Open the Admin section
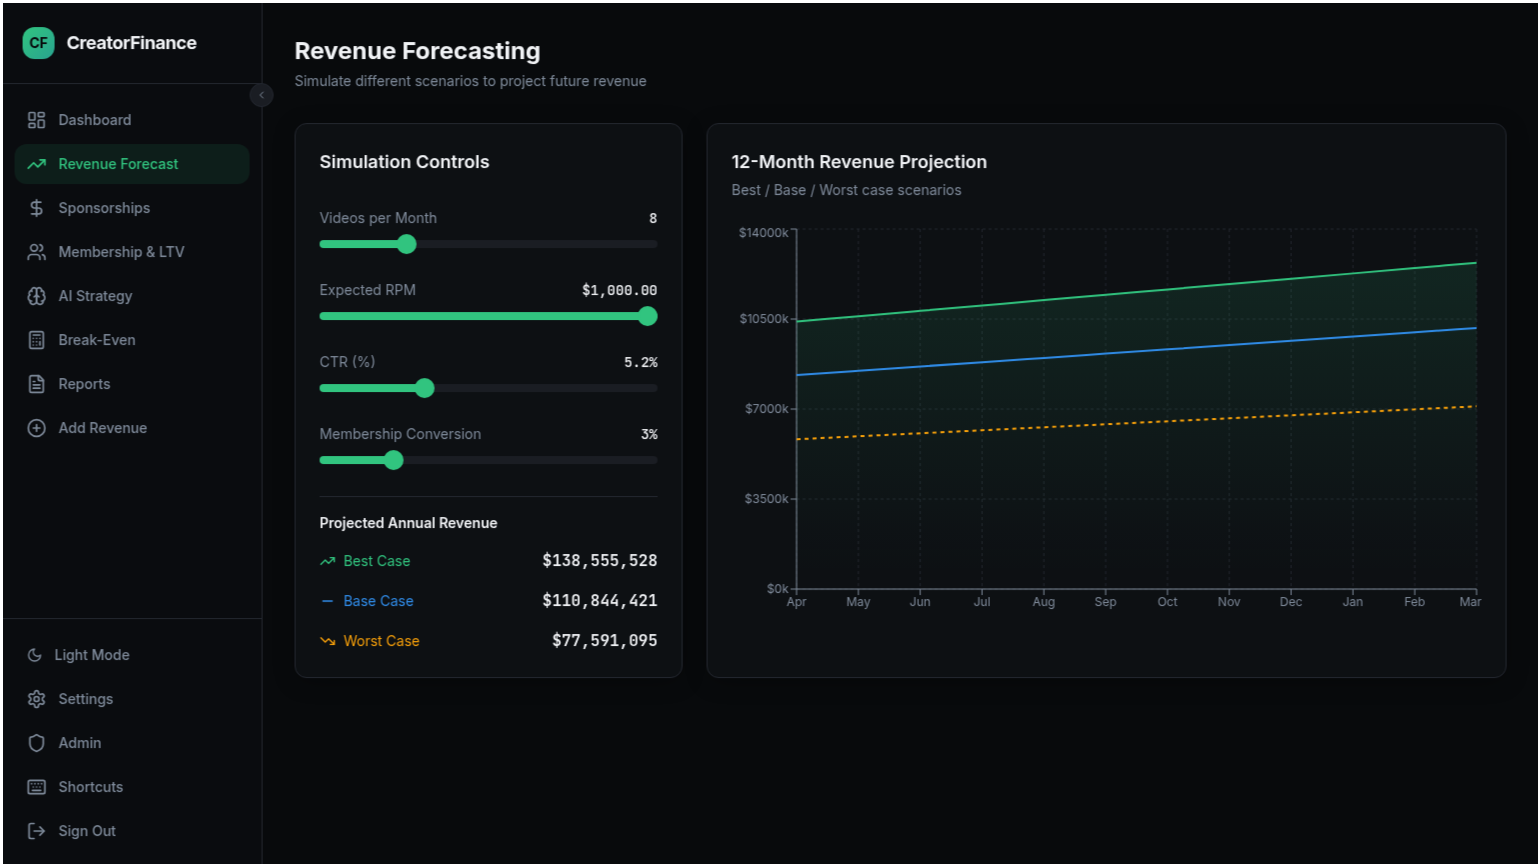Image resolution: width=1538 pixels, height=864 pixels. [x=80, y=742]
